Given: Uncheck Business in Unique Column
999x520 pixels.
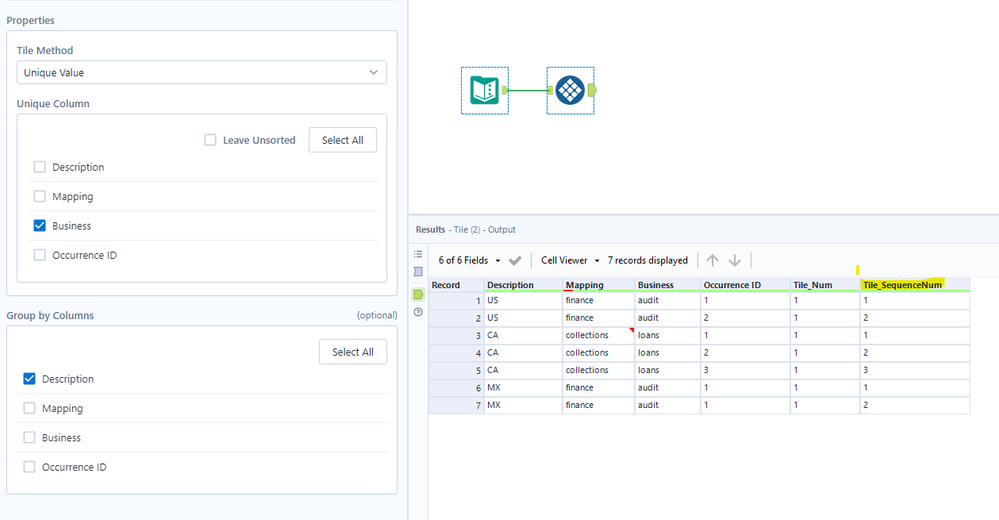Looking at the screenshot, I should pyautogui.click(x=40, y=226).
